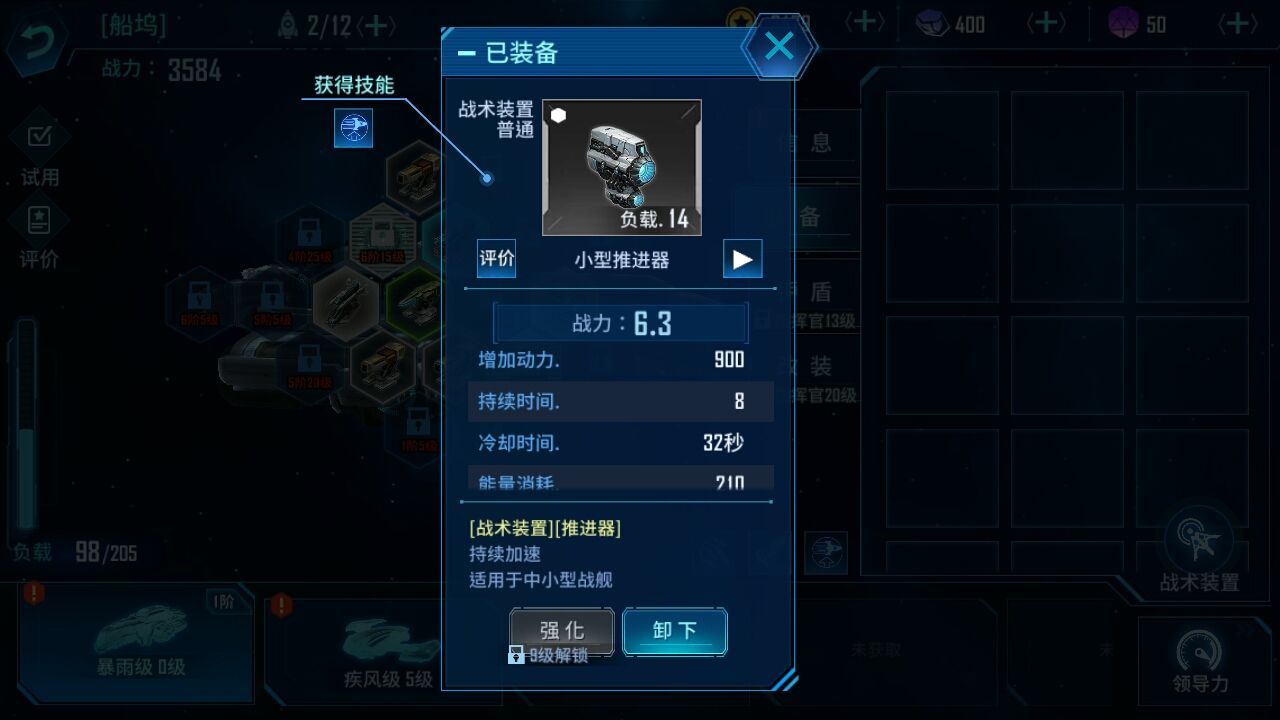Collapse the dialog using 已装备 minus icon
The height and width of the screenshot is (720, 1280).
tap(466, 53)
